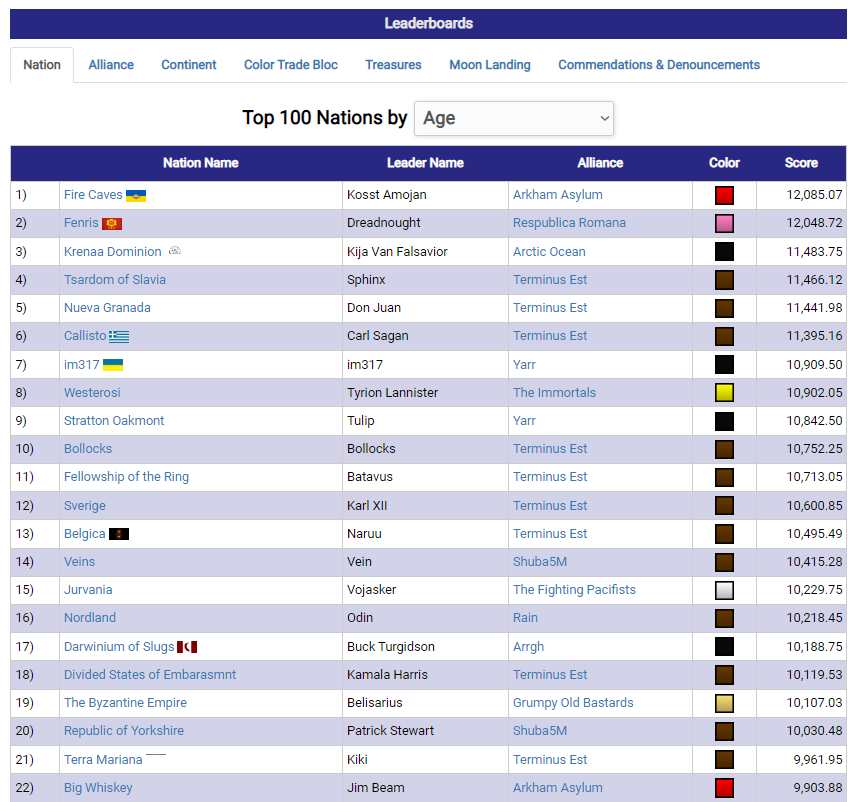Viewport: 848px width, 802px height.
Task: Click the tan swatch for The Byzantine Empire
Action: coord(724,703)
